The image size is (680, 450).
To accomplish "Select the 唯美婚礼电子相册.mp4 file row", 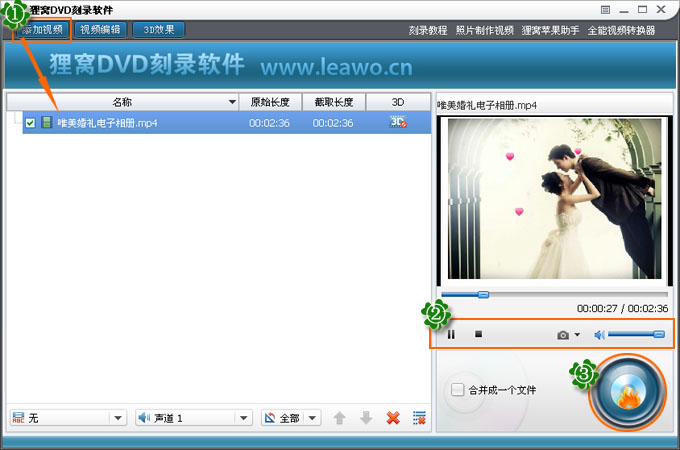I will 226,123.
